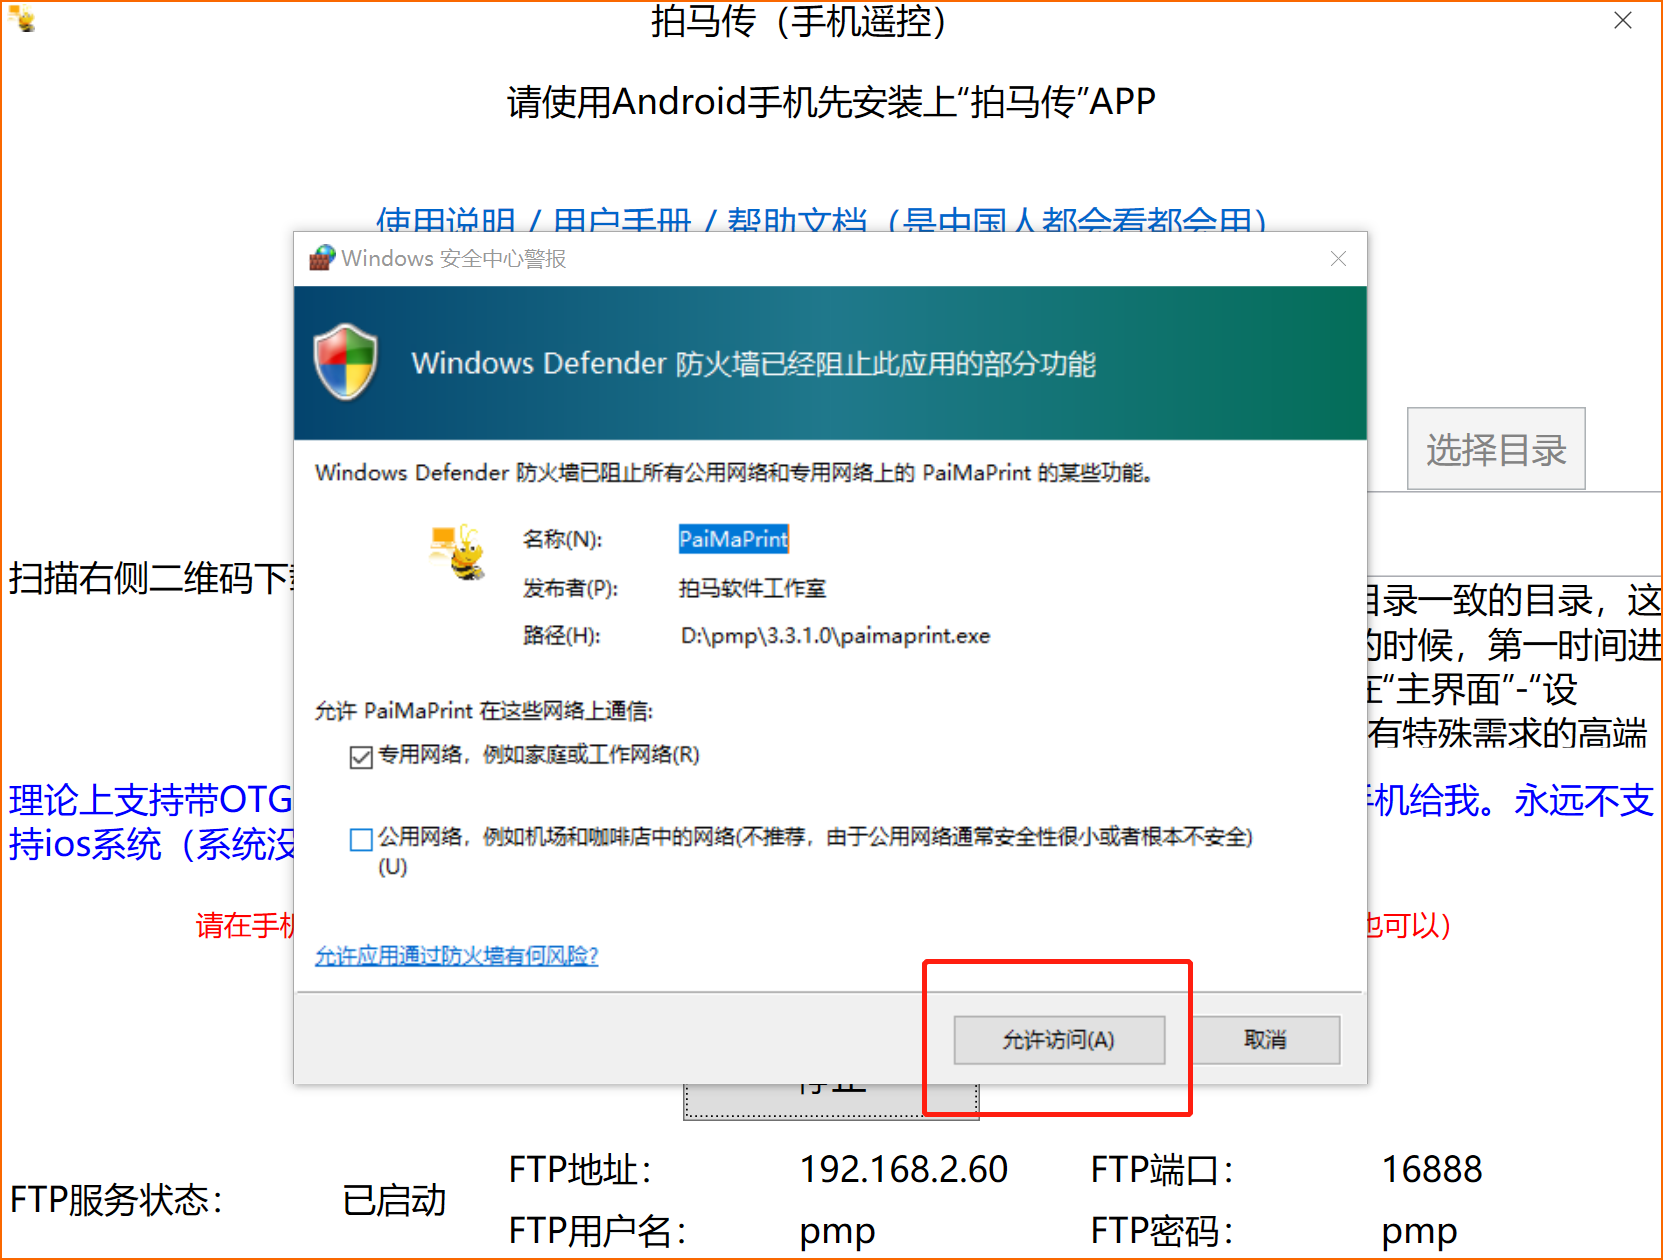Close the Windows security alert dialog
1663x1260 pixels.
pos(1338,259)
